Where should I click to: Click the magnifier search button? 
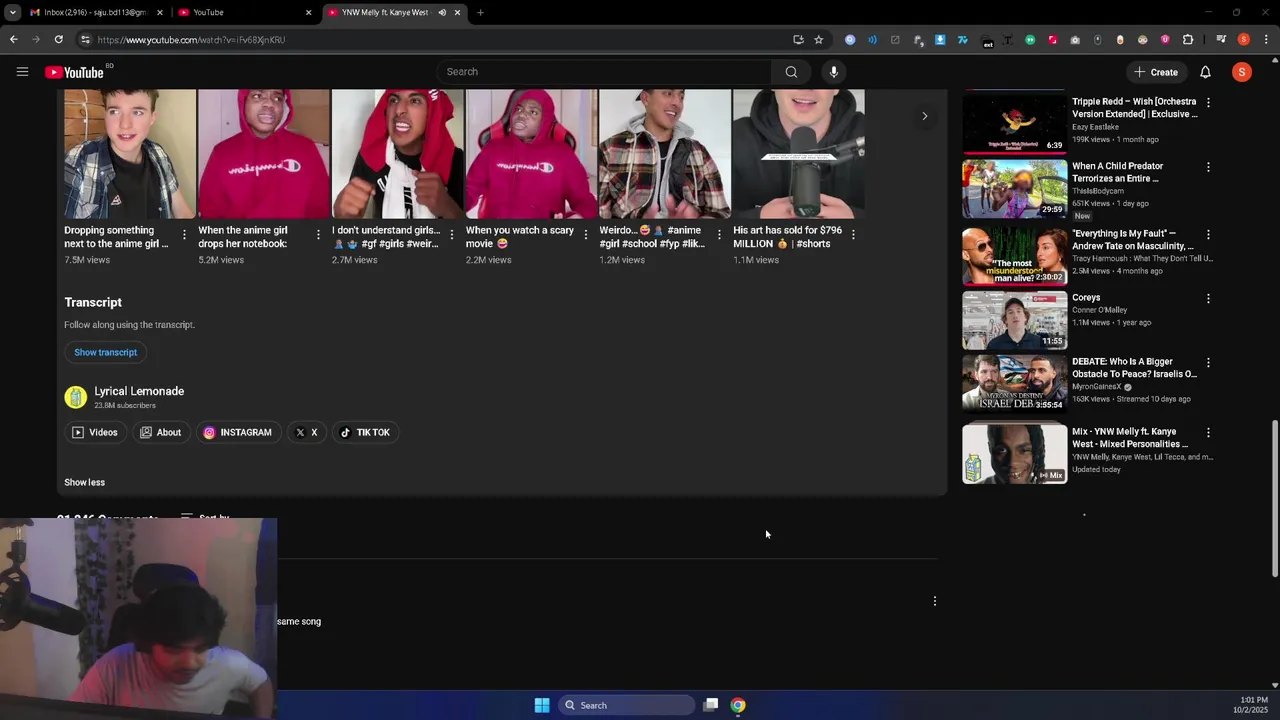point(791,72)
